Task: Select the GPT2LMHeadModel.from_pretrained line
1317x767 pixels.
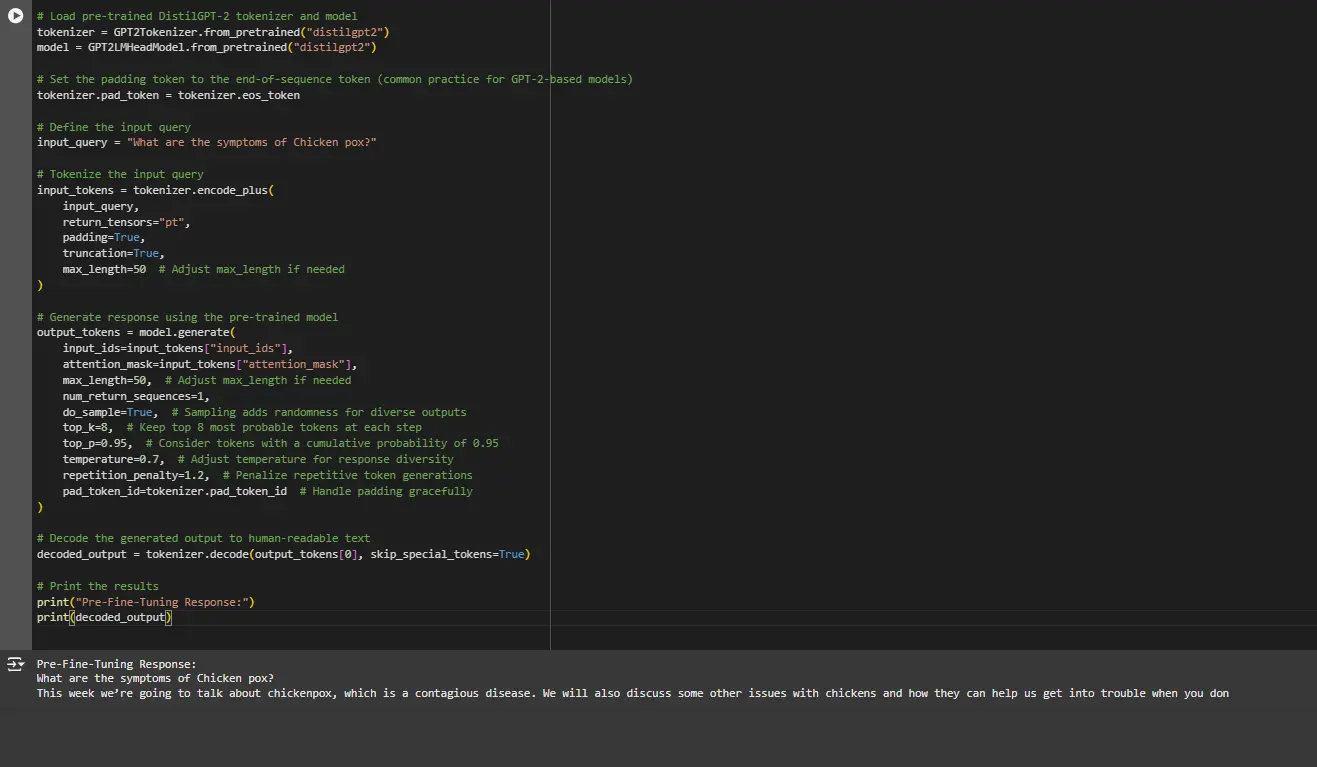Action: click(x=207, y=48)
